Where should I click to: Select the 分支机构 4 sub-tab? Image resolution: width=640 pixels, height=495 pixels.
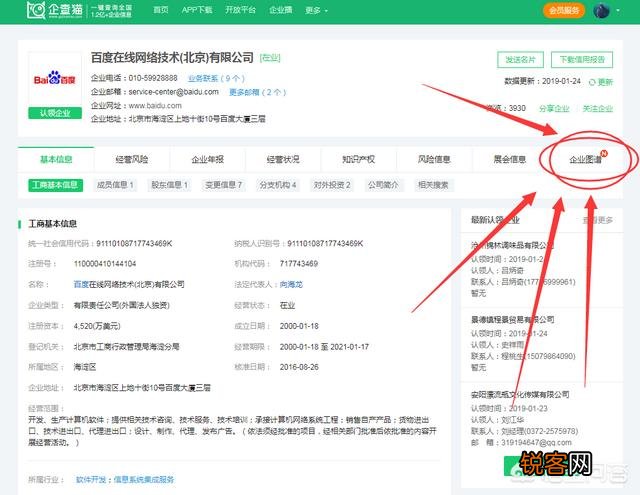278,185
